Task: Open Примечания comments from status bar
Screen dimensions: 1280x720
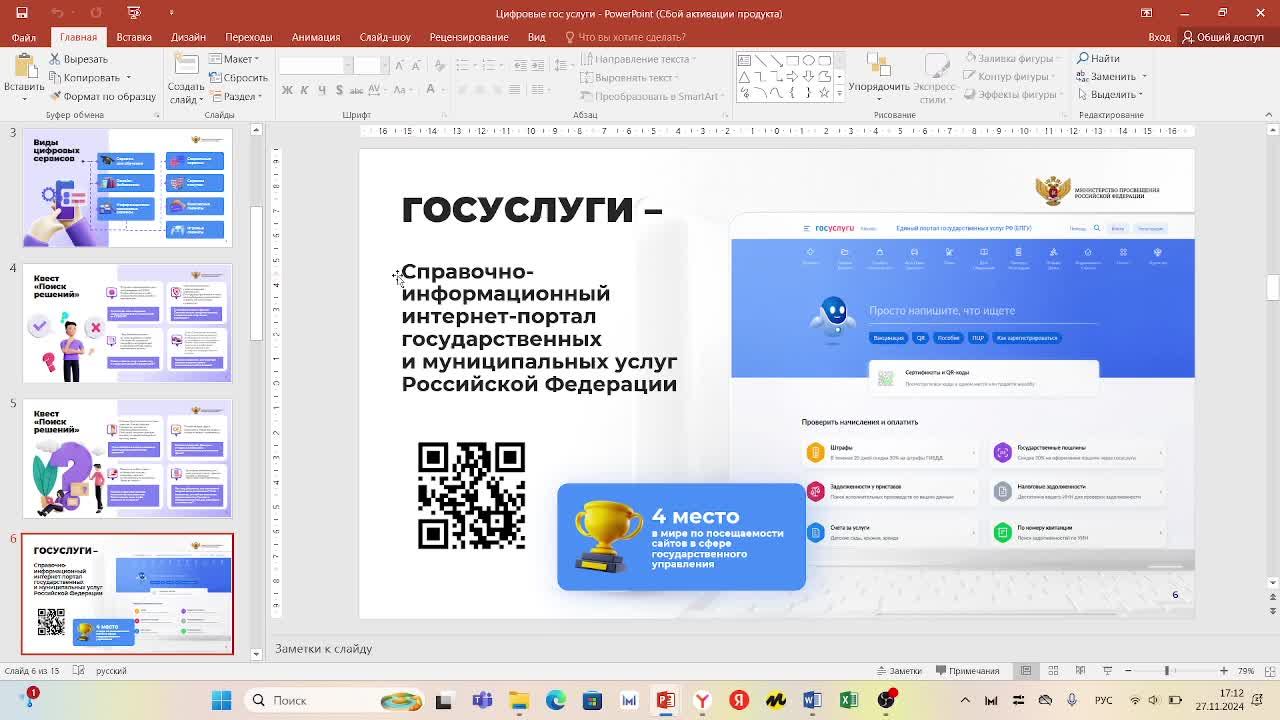Action: [x=966, y=671]
